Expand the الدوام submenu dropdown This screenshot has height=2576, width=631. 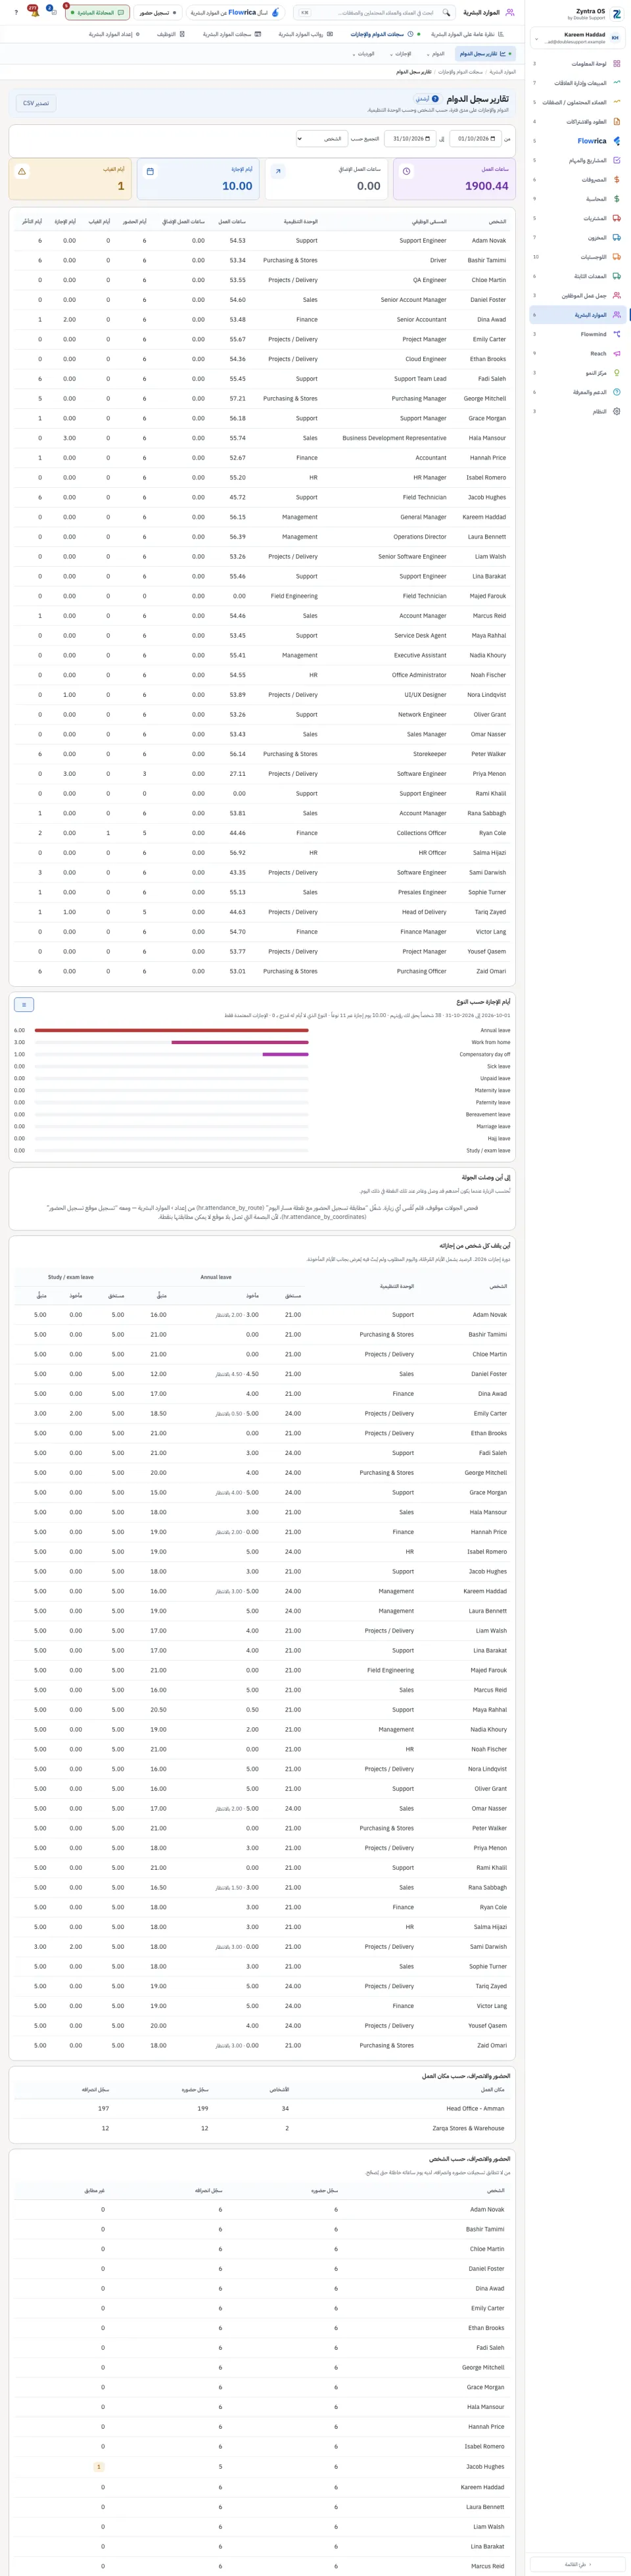click(x=435, y=54)
